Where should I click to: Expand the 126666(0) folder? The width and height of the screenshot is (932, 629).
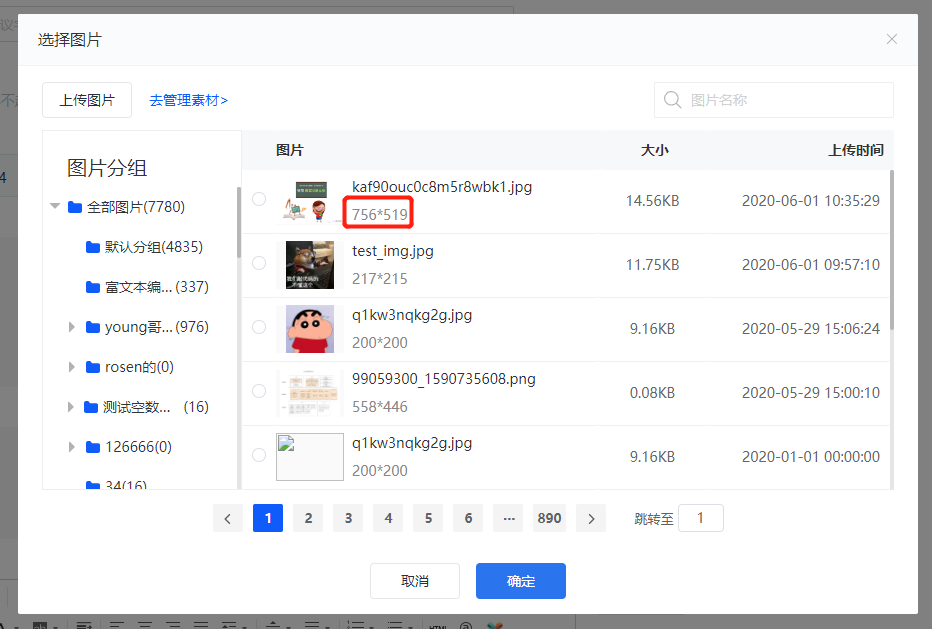[71, 446]
